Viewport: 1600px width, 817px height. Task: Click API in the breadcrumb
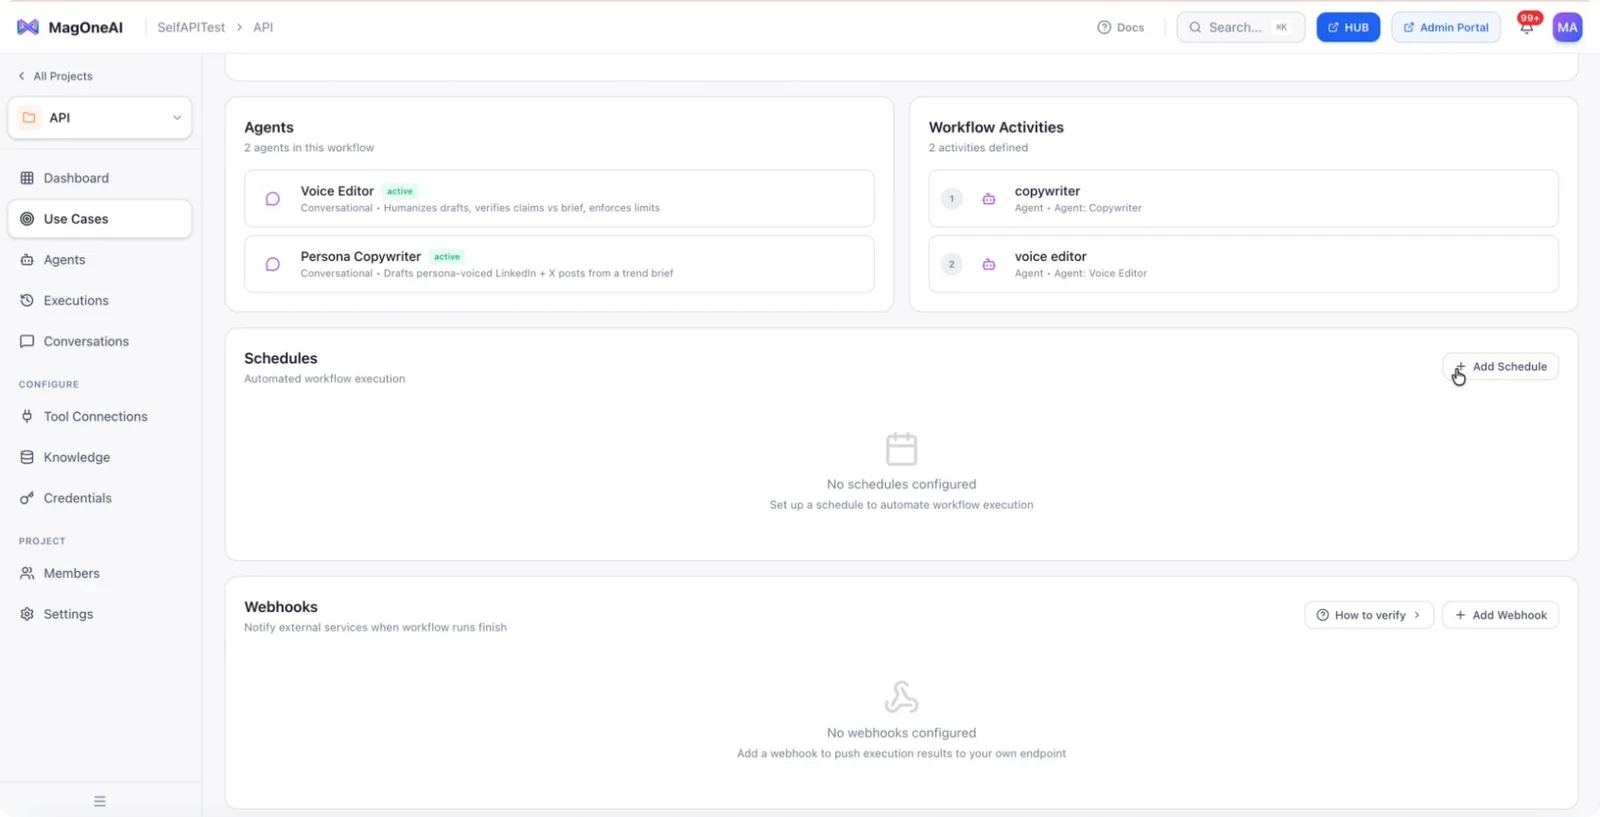[263, 27]
